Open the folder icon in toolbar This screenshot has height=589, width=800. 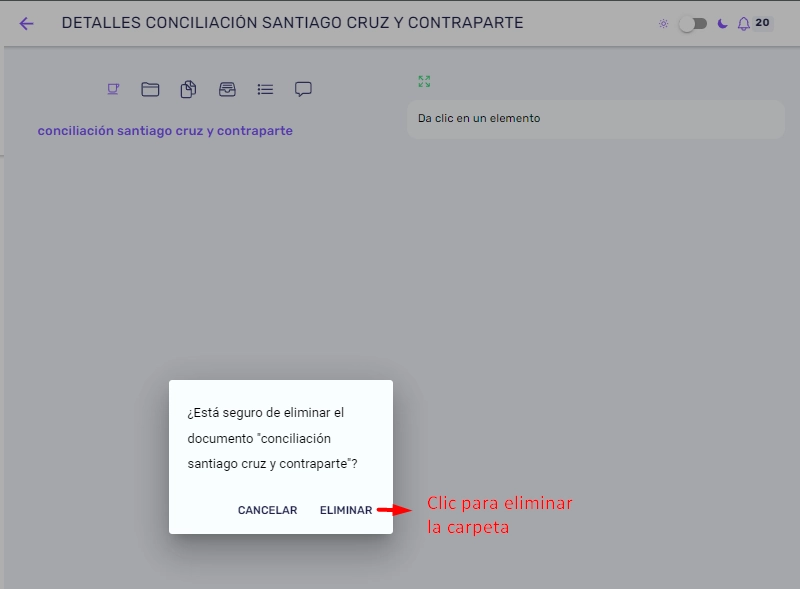click(x=150, y=89)
